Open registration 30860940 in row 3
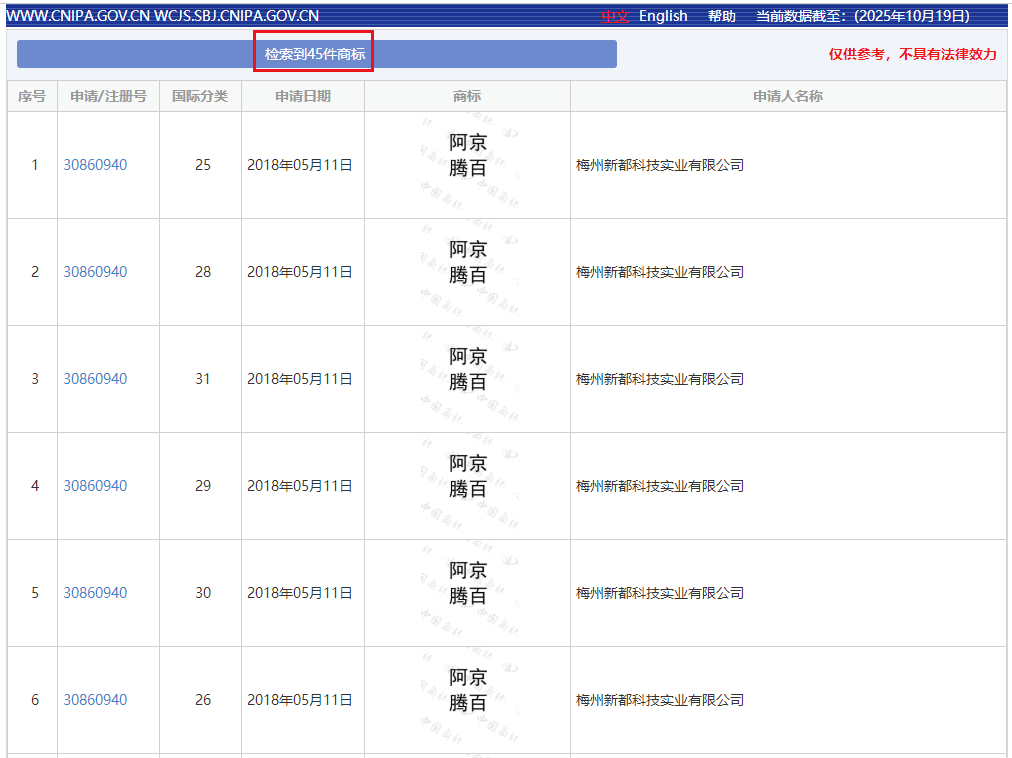The image size is (1012, 758). pyautogui.click(x=96, y=379)
